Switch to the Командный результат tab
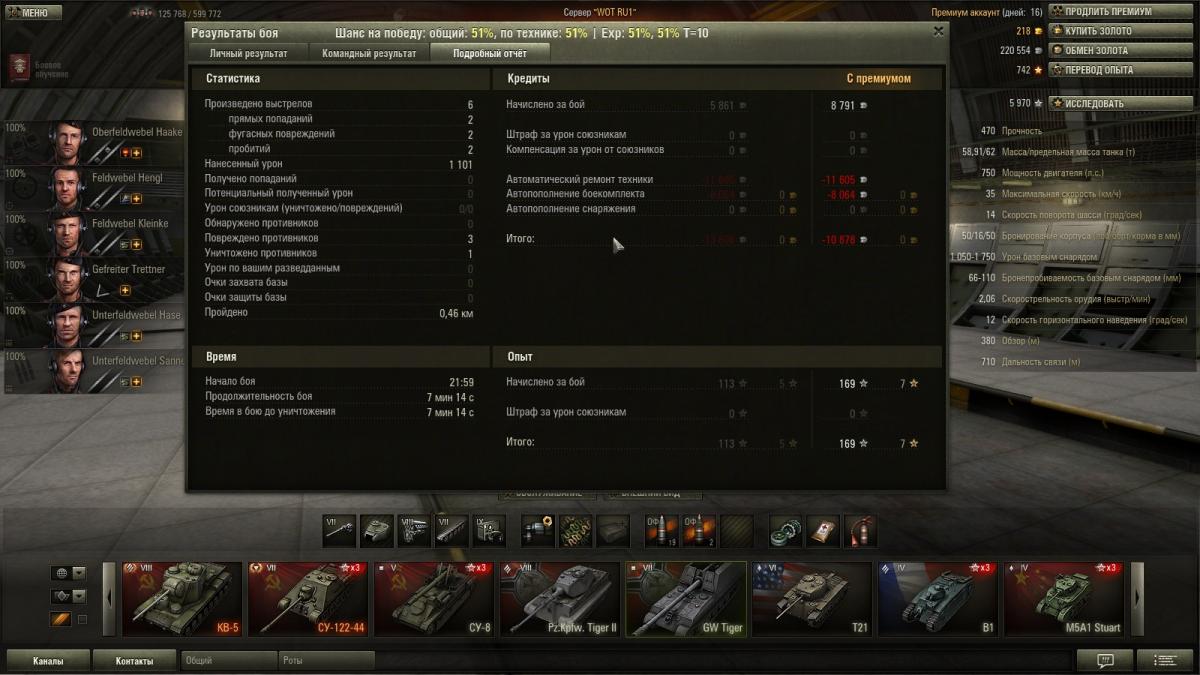The width and height of the screenshot is (1200, 675). click(x=369, y=53)
